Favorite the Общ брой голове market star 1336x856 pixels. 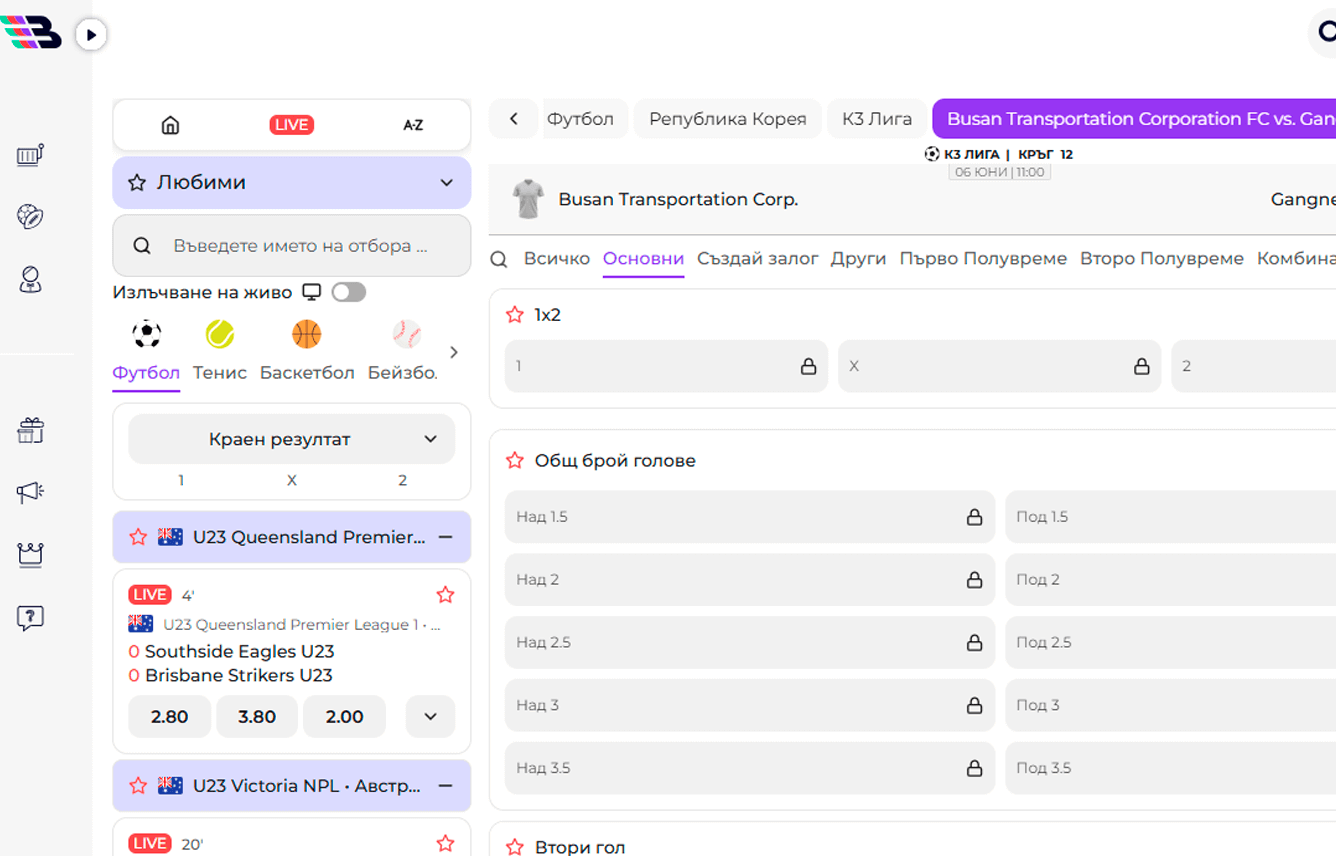515,461
